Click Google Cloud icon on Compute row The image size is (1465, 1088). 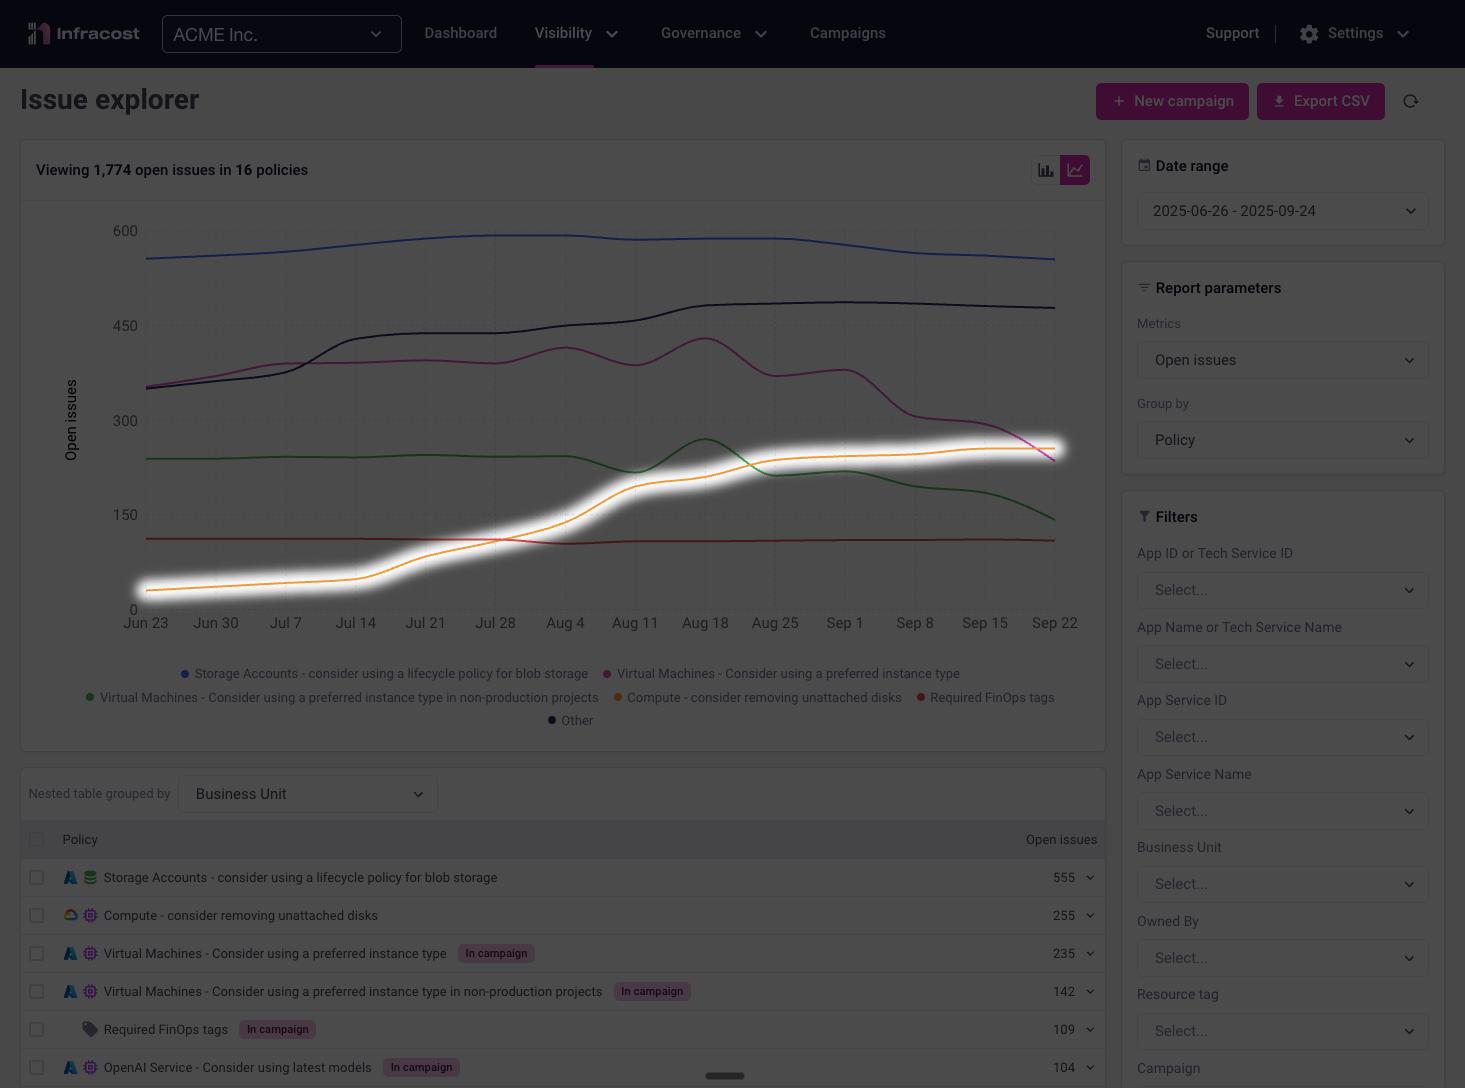pos(71,915)
